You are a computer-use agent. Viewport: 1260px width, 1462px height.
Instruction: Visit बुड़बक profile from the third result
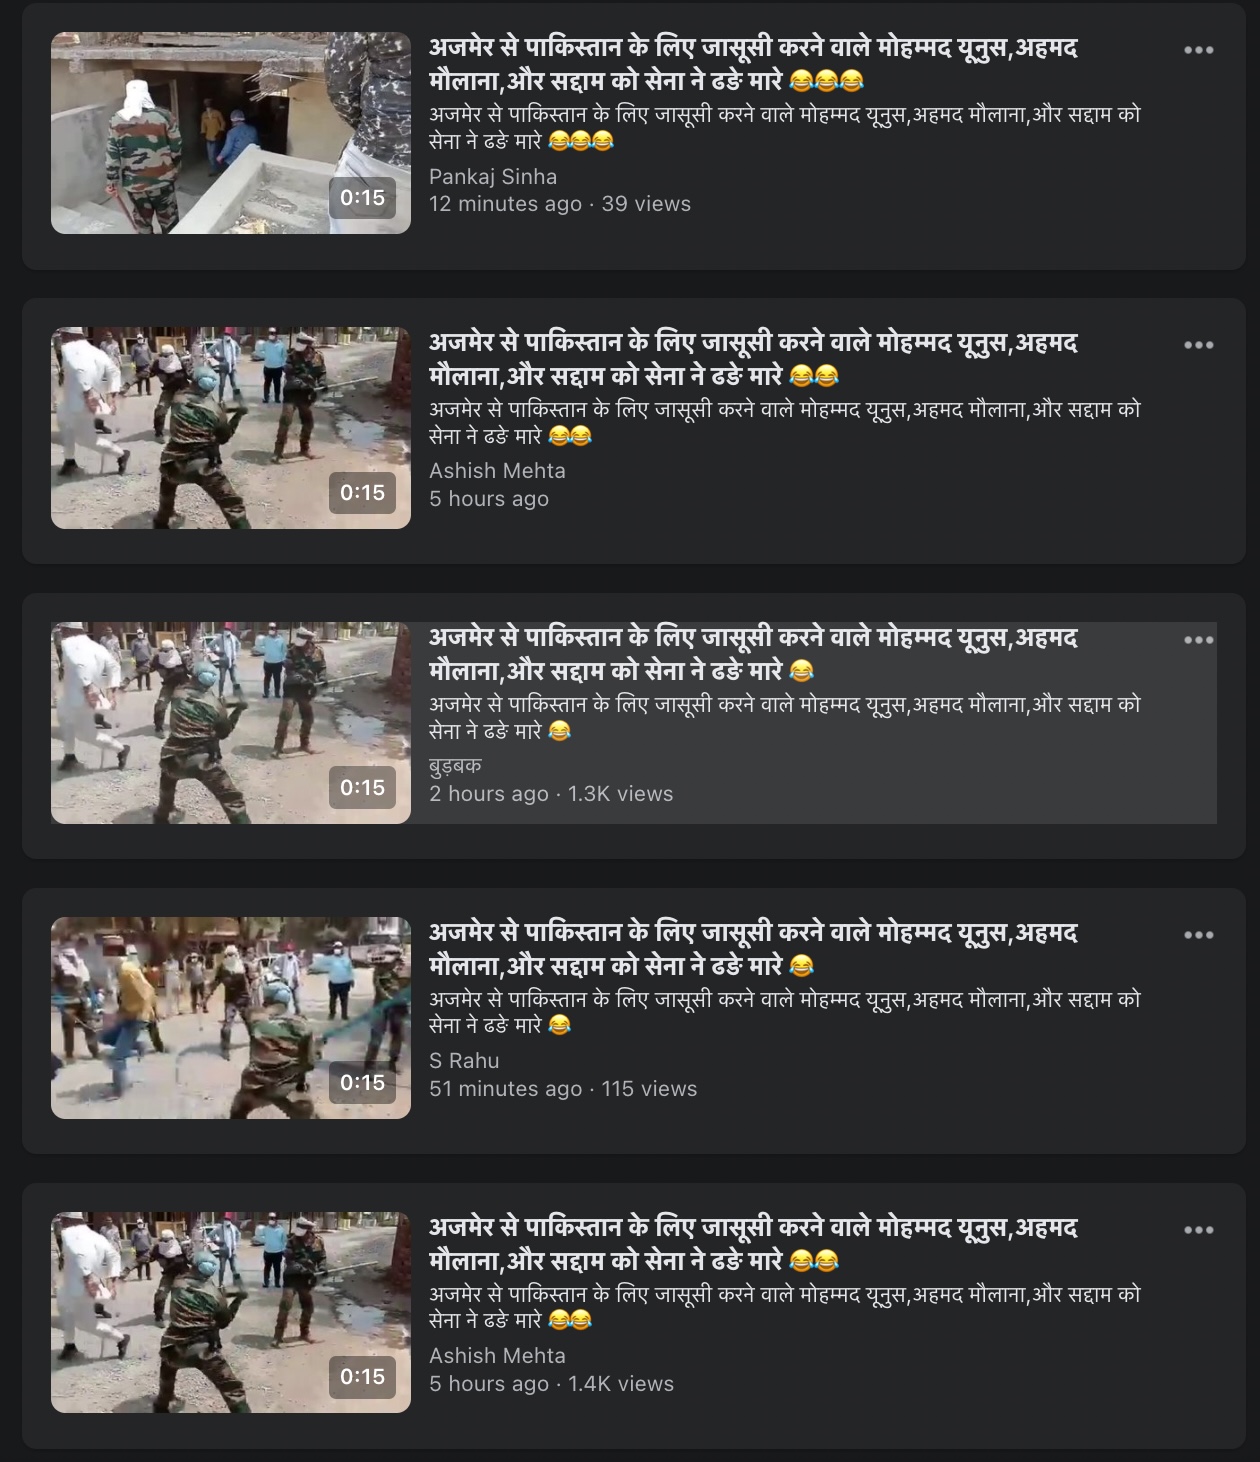point(456,766)
